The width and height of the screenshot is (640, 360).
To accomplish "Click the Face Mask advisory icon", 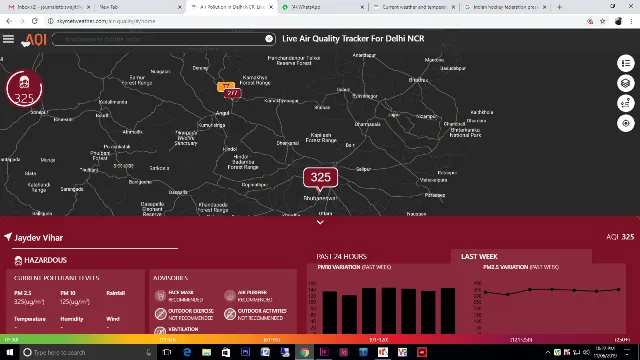I will 160,295.
